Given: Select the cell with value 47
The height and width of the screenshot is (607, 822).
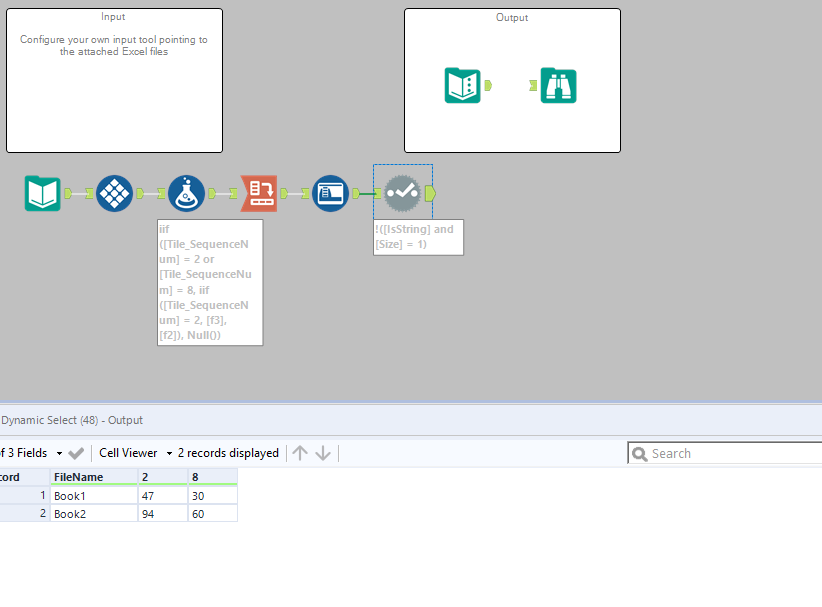Looking at the screenshot, I should click(x=163, y=496).
